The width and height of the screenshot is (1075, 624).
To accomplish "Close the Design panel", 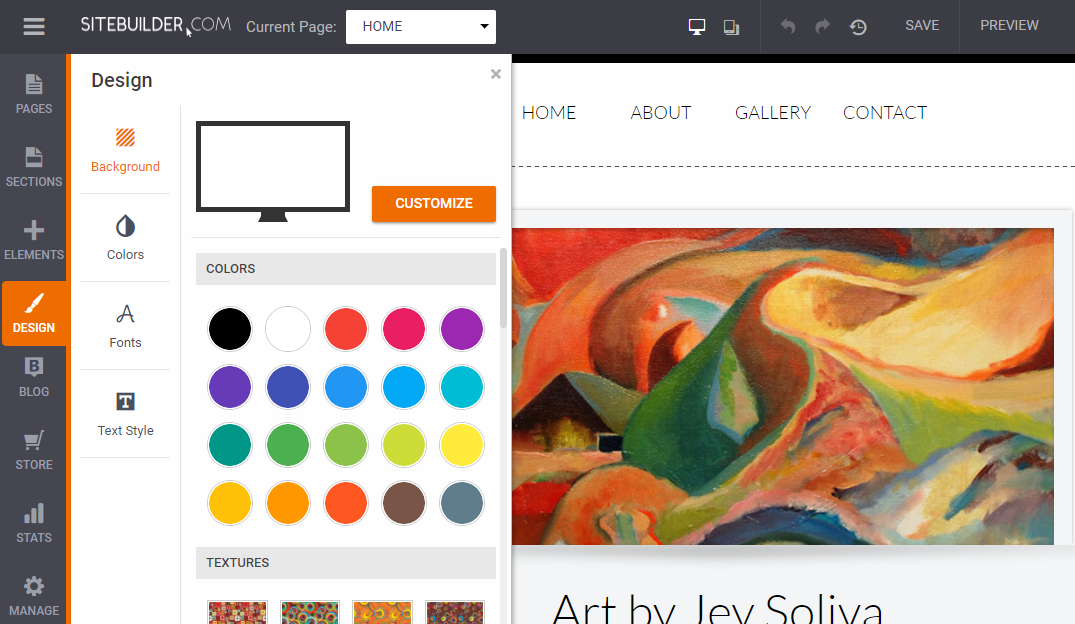I will (495, 74).
